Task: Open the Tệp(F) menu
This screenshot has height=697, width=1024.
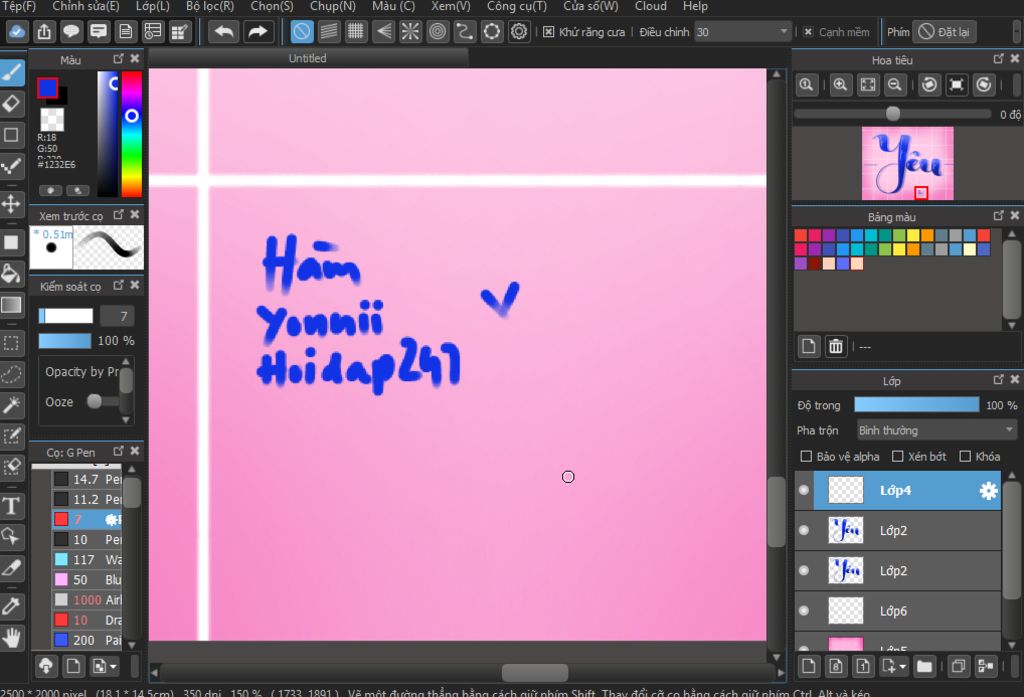Action: [x=18, y=7]
